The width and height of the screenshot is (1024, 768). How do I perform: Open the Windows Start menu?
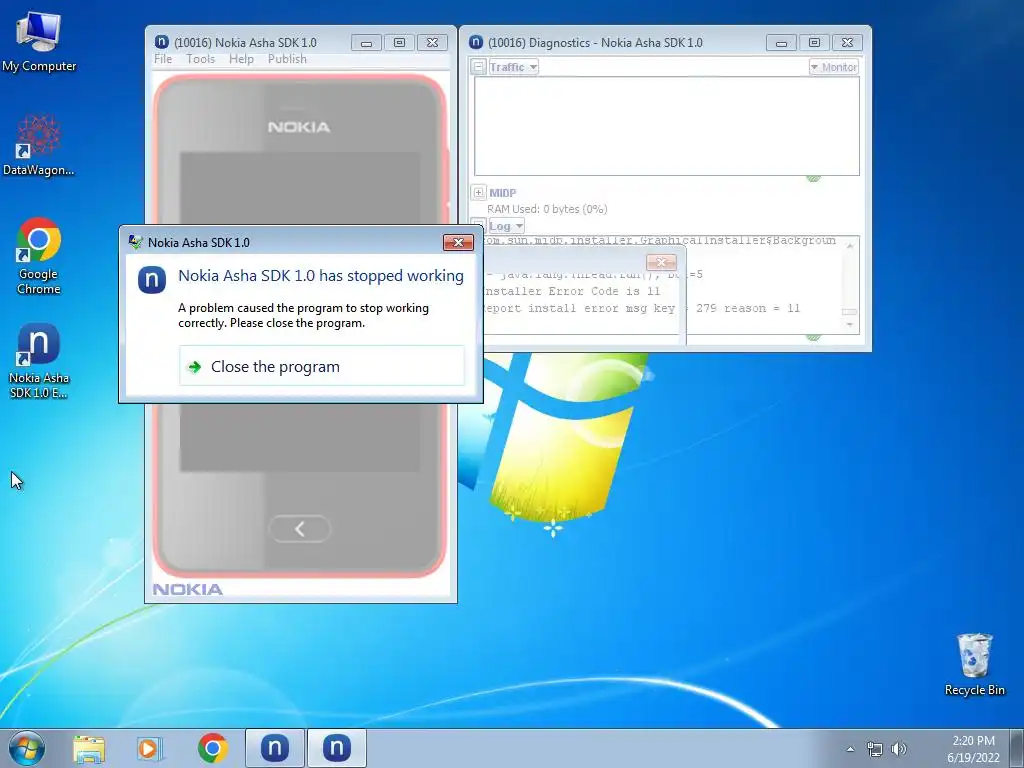(27, 748)
